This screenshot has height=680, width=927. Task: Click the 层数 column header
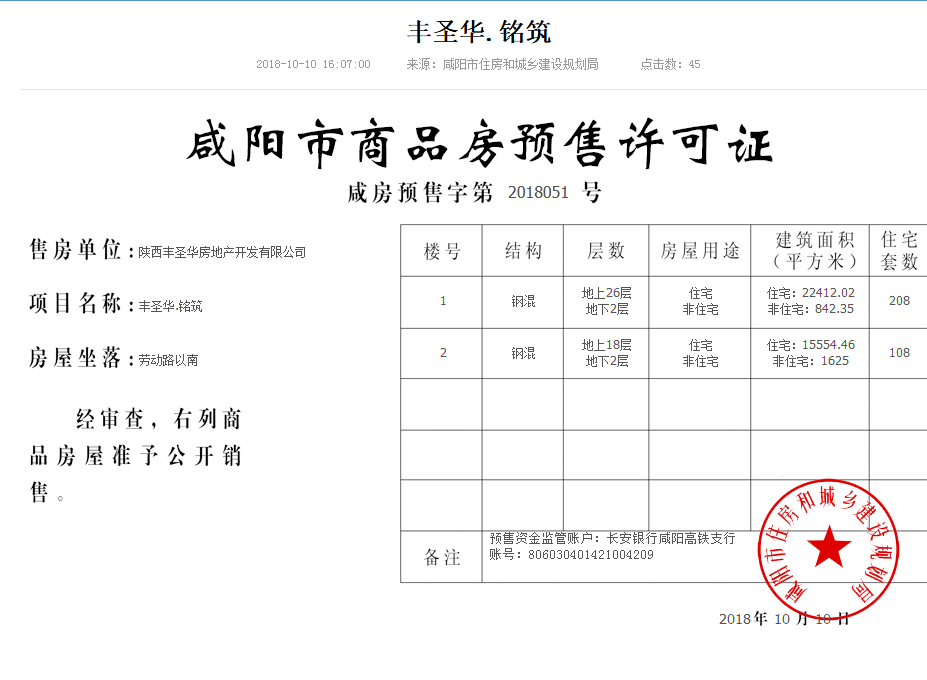pyautogui.click(x=606, y=251)
